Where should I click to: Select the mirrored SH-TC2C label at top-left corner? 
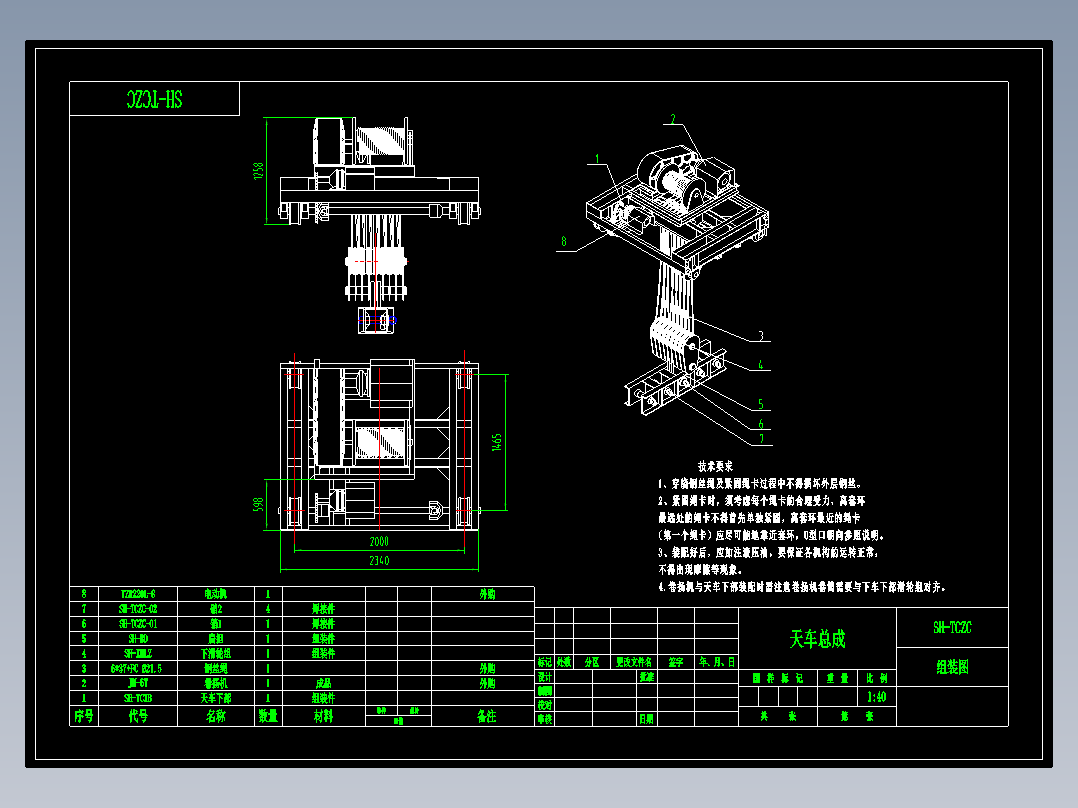pyautogui.click(x=155, y=100)
